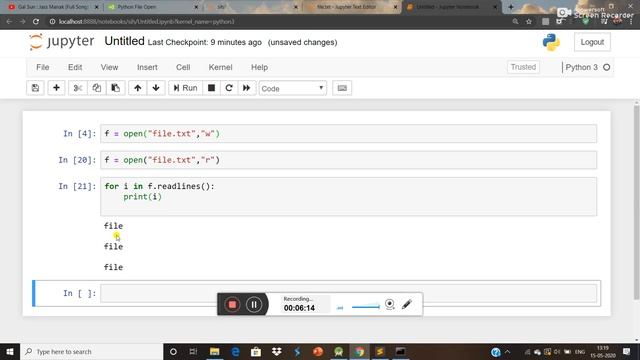This screenshot has height=360, width=640.
Task: Rename the notebook title Untitled
Action: 124,41
